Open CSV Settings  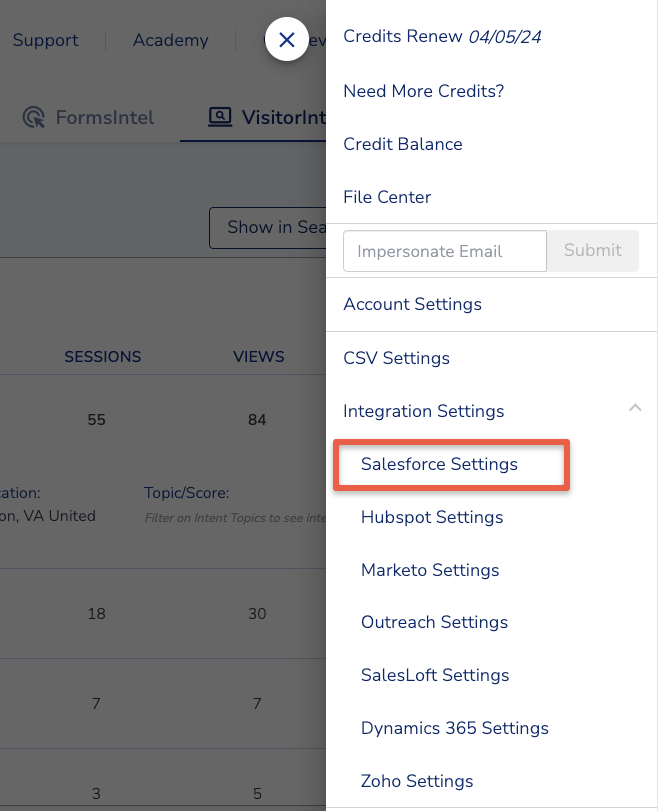point(396,358)
